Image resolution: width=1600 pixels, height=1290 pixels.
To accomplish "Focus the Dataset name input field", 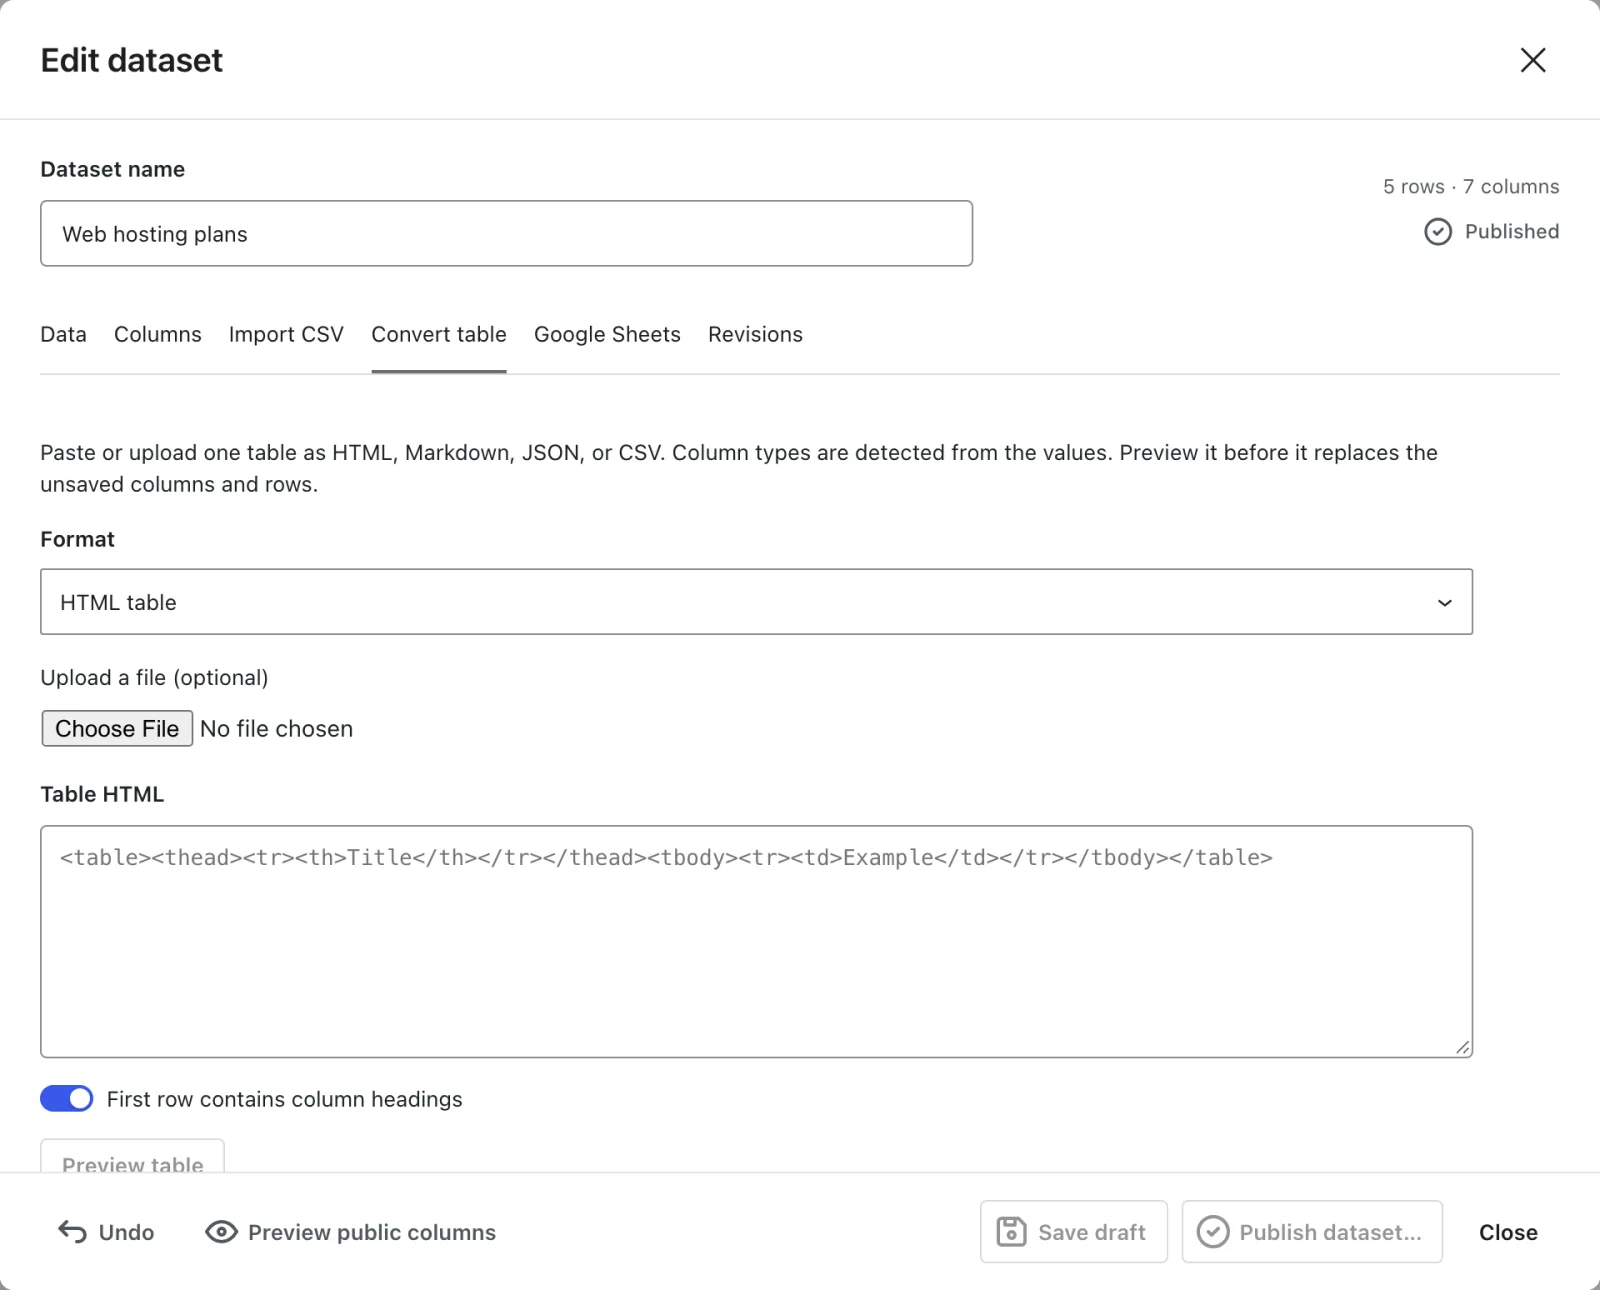I will 506,234.
